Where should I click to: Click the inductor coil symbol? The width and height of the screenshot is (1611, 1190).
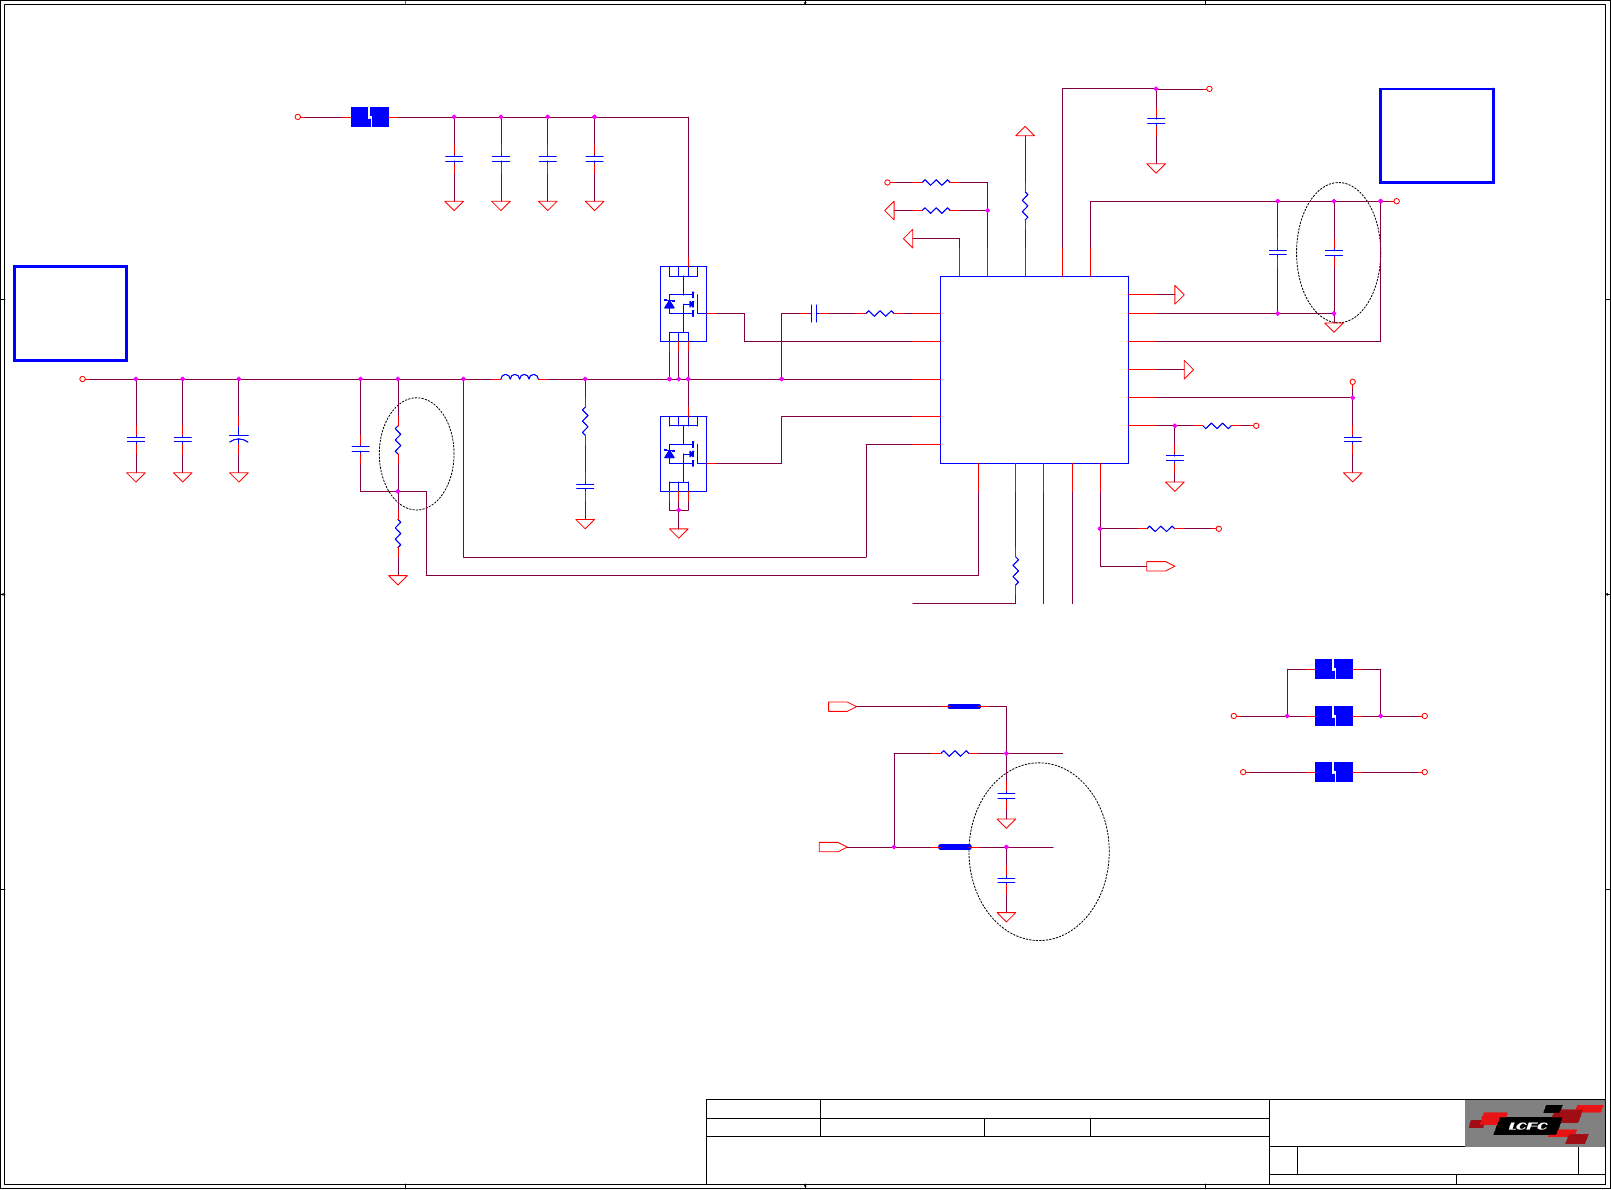point(520,377)
